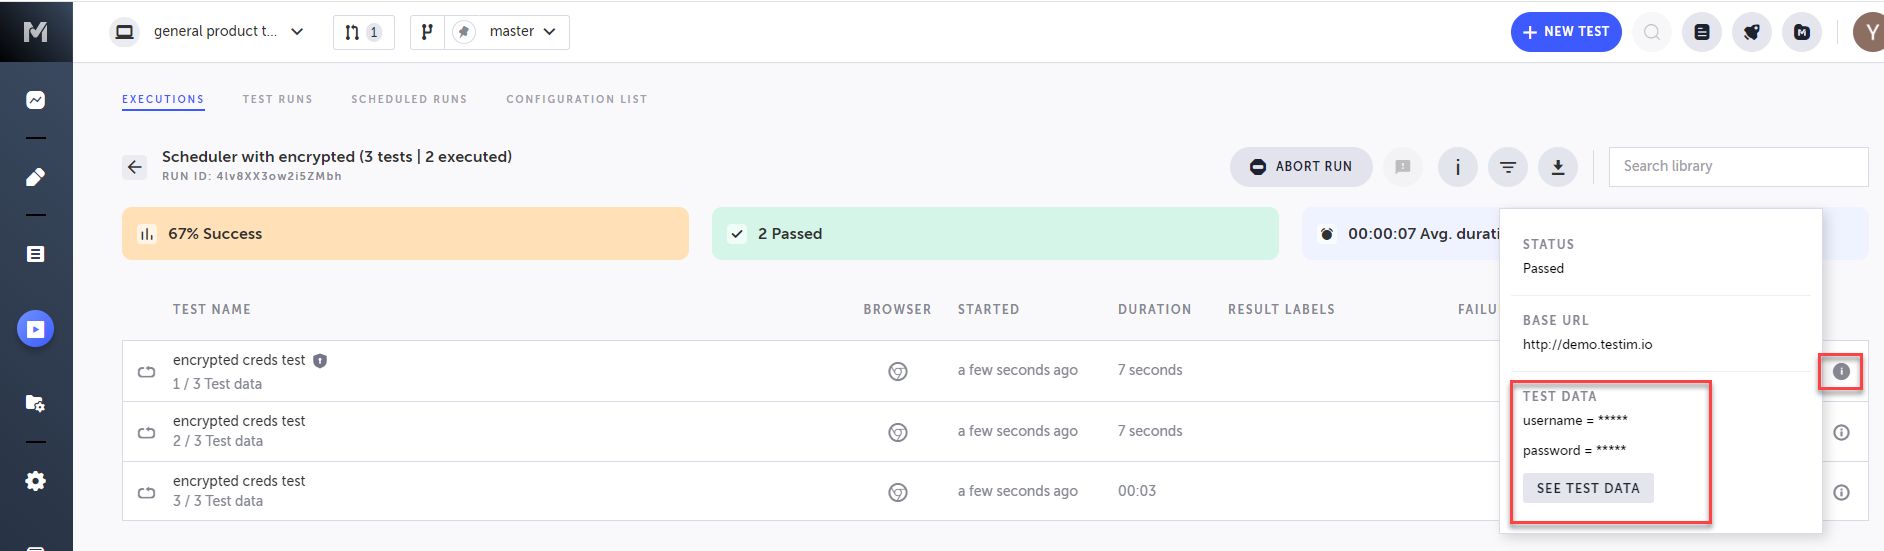
Task: Open the test list icon in sidebar
Action: click(35, 254)
